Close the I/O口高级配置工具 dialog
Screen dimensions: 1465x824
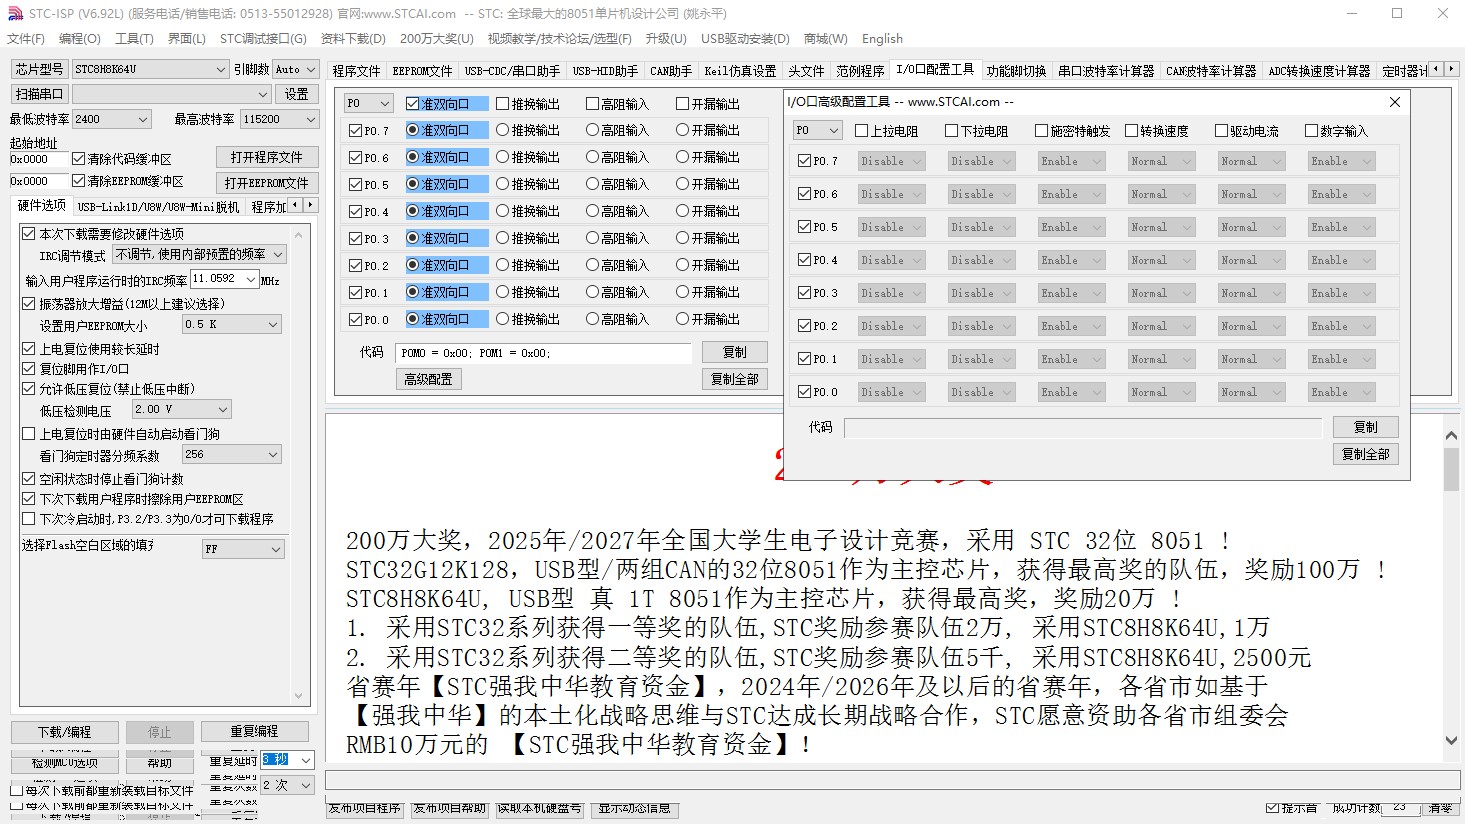1395,102
